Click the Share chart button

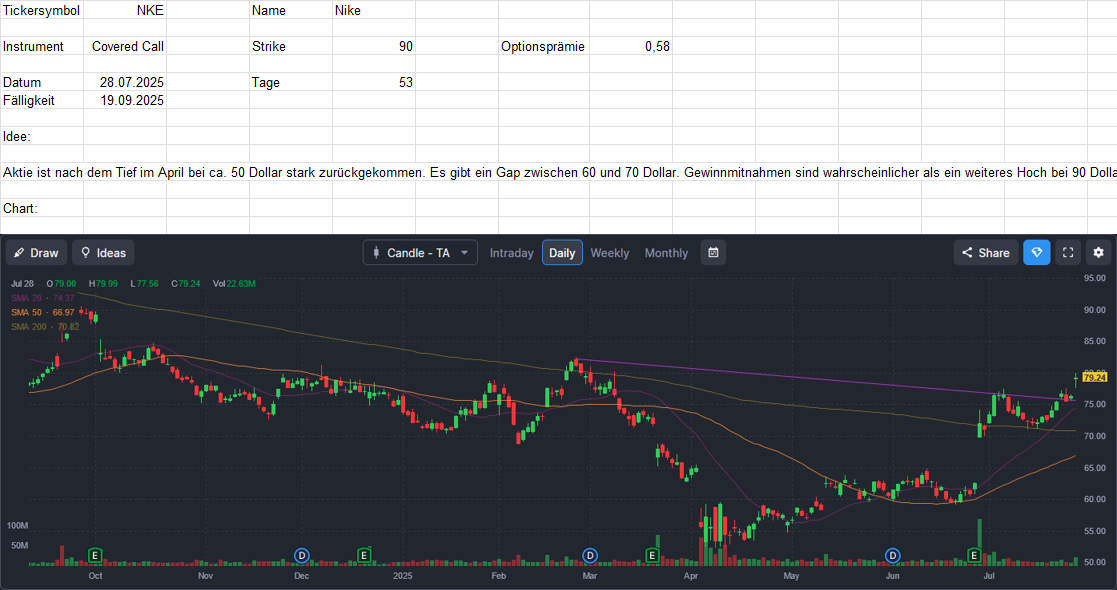[x=986, y=253]
